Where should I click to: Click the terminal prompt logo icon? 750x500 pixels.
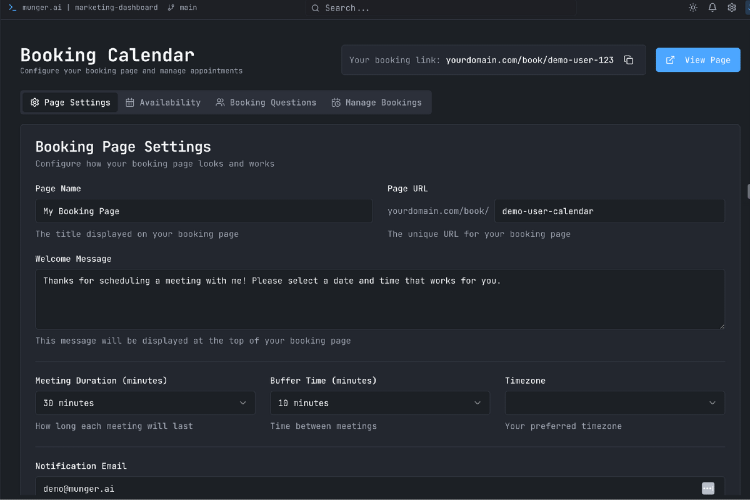12,8
